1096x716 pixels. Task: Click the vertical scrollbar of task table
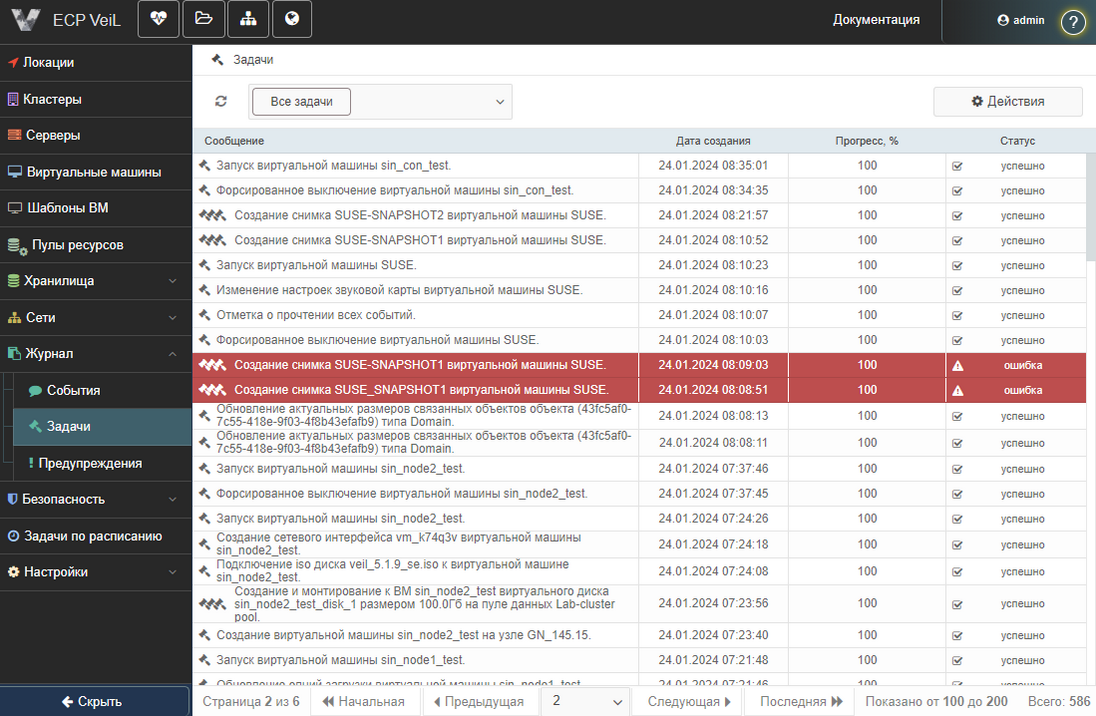1090,207
